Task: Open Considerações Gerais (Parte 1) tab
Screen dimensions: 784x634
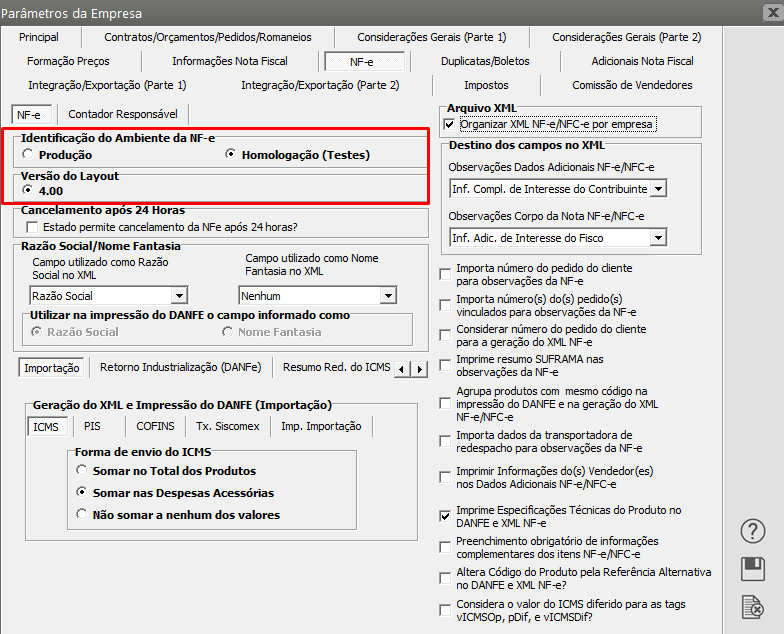Action: [432, 37]
